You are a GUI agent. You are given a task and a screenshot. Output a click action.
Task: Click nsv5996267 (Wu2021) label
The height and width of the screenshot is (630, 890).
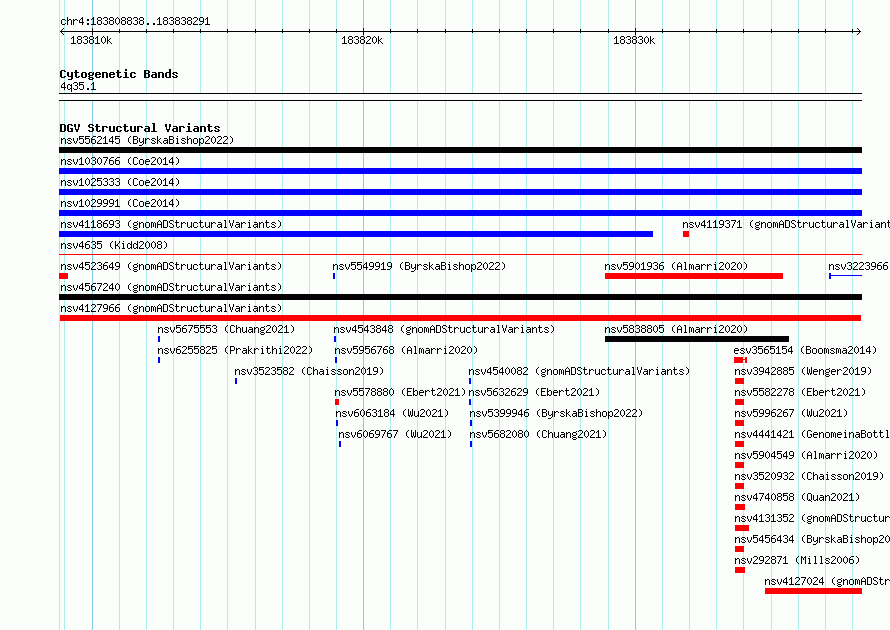click(x=791, y=413)
